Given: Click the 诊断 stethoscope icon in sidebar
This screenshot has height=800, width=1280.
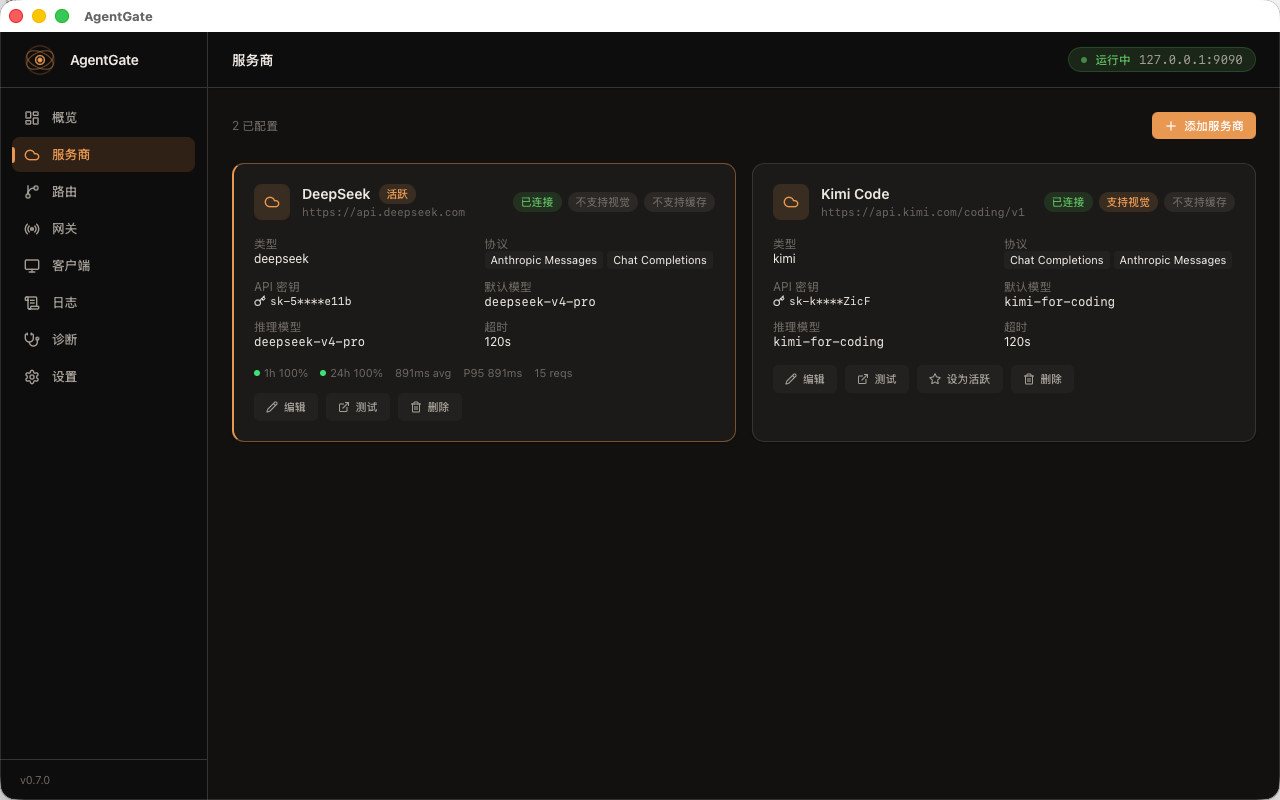Looking at the screenshot, I should 32,340.
